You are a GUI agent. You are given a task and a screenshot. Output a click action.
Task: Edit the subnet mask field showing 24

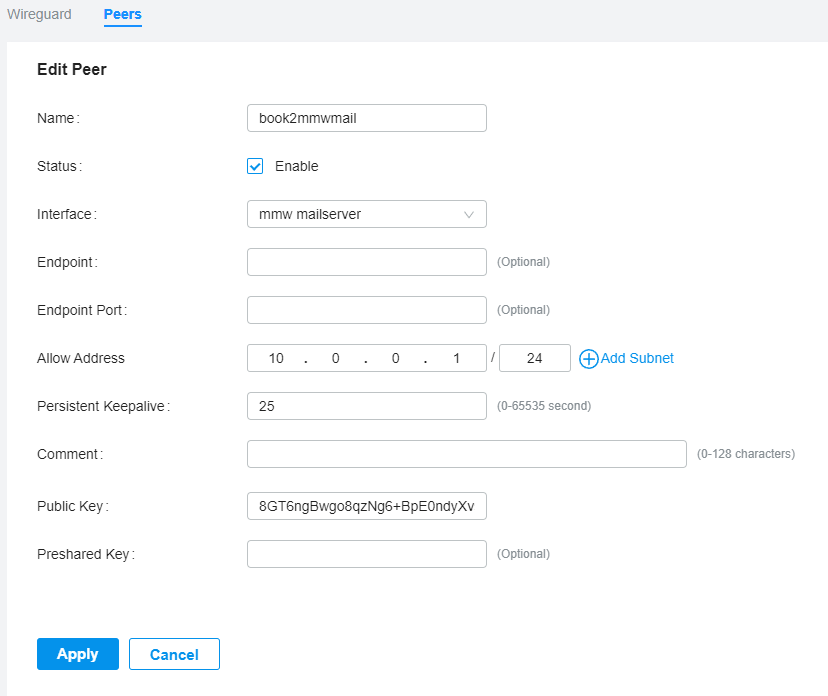pos(534,358)
